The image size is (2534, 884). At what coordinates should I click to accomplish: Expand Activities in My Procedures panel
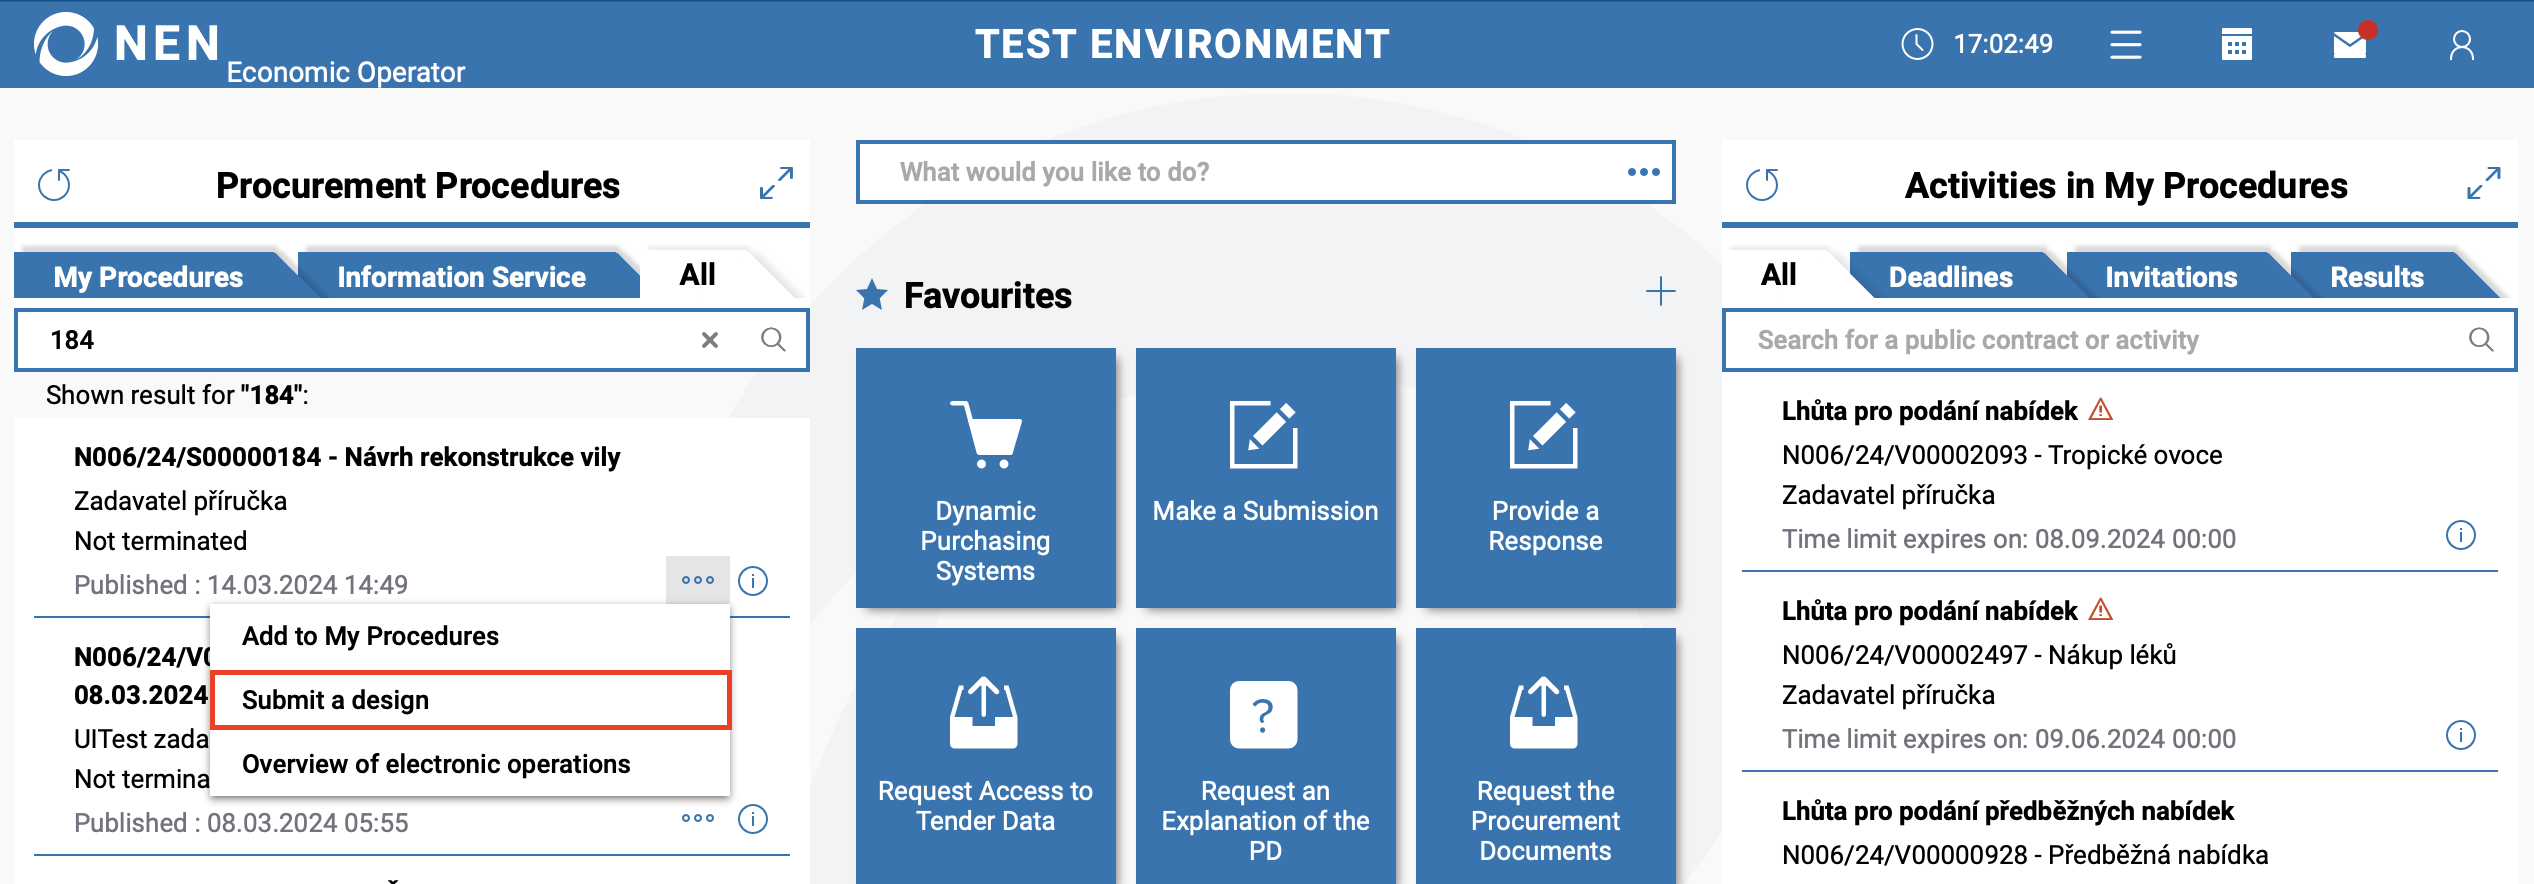(x=2484, y=183)
